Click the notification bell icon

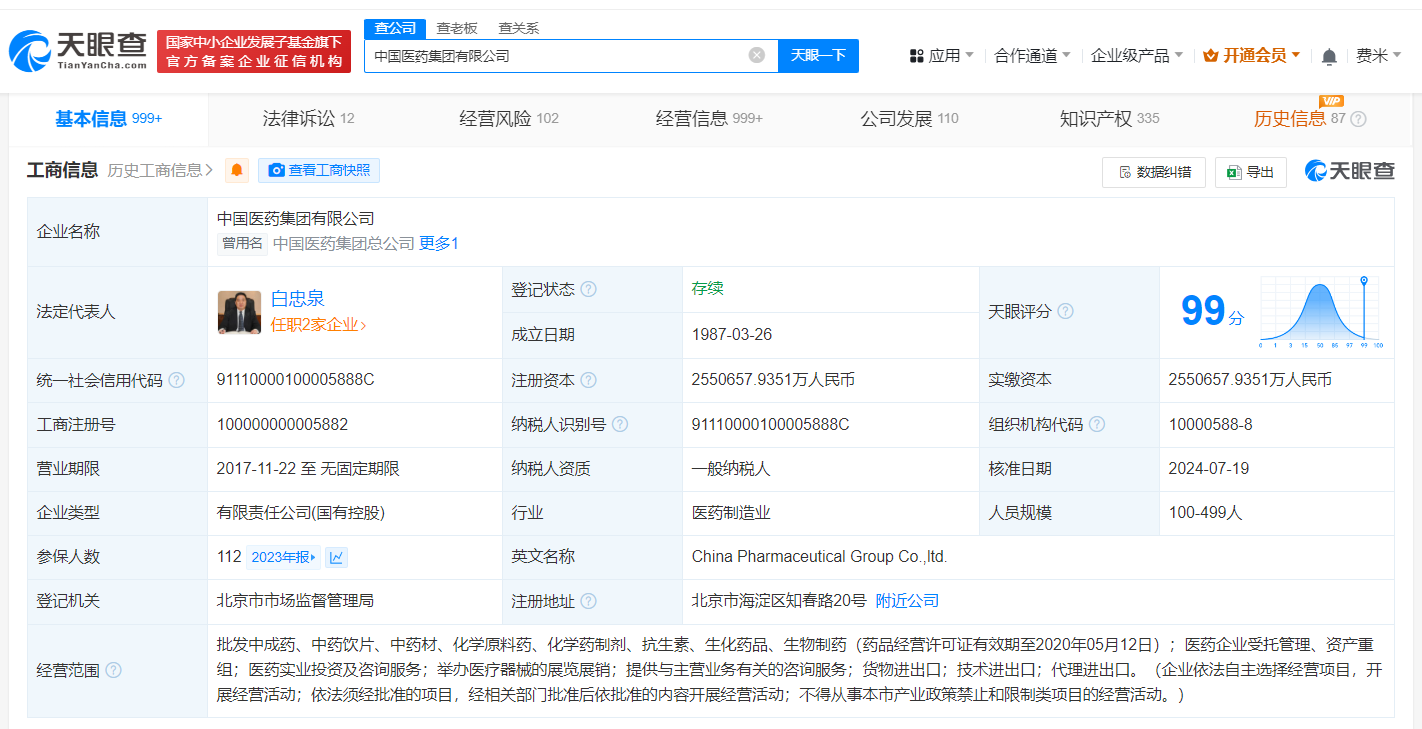point(1330,56)
